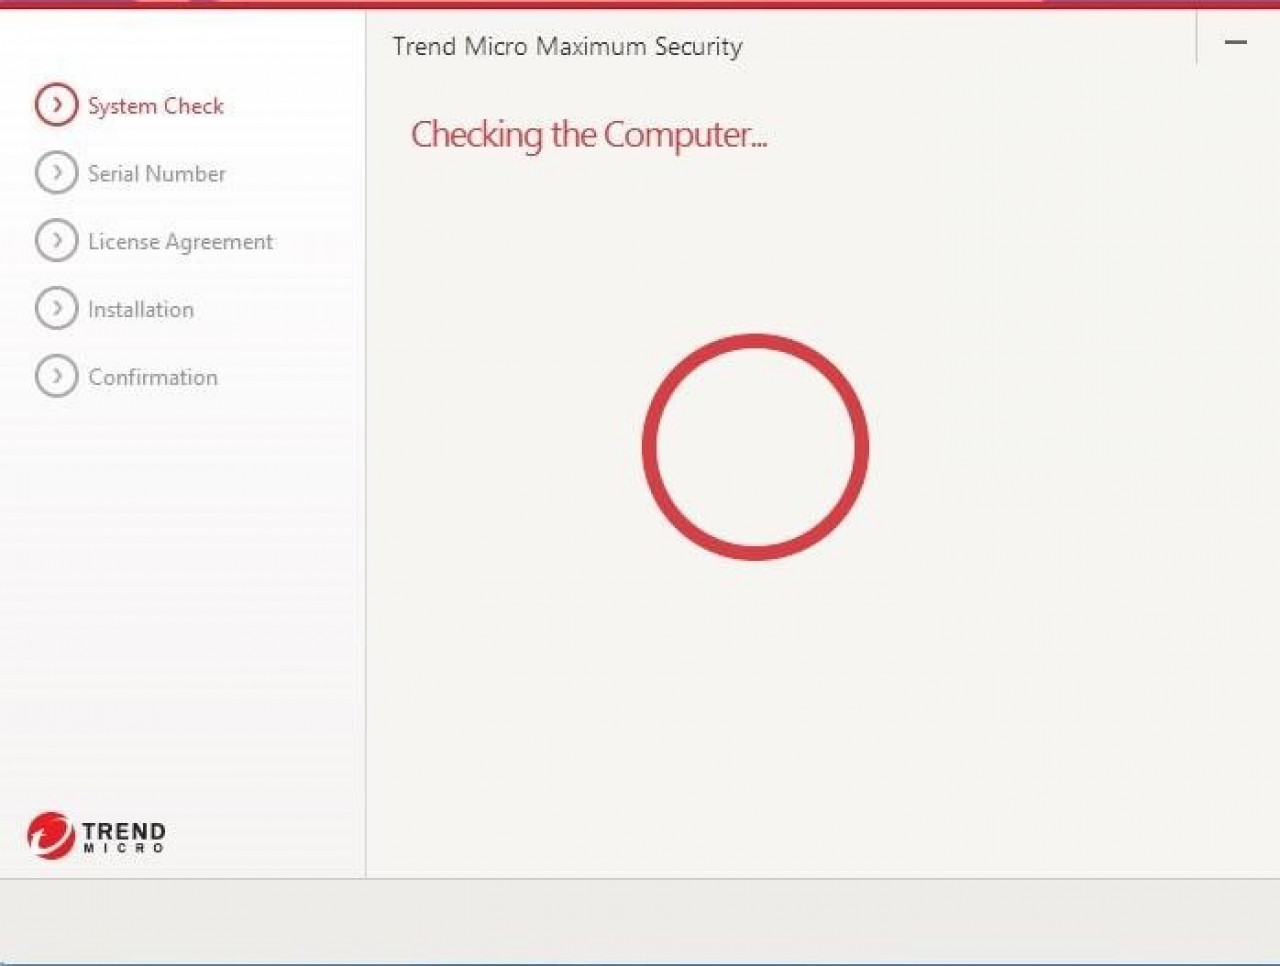Viewport: 1280px width, 966px height.
Task: Click the gray footer bar at bottom
Action: coord(640,920)
